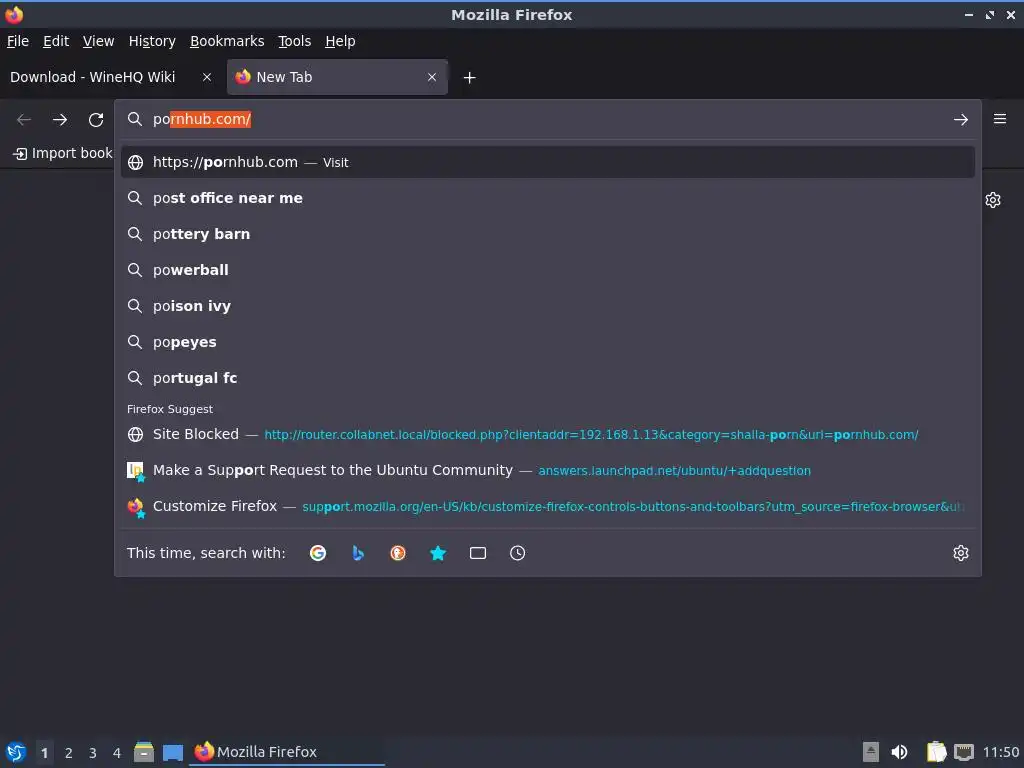Open the View menu
The height and width of the screenshot is (768, 1024).
(x=99, y=41)
